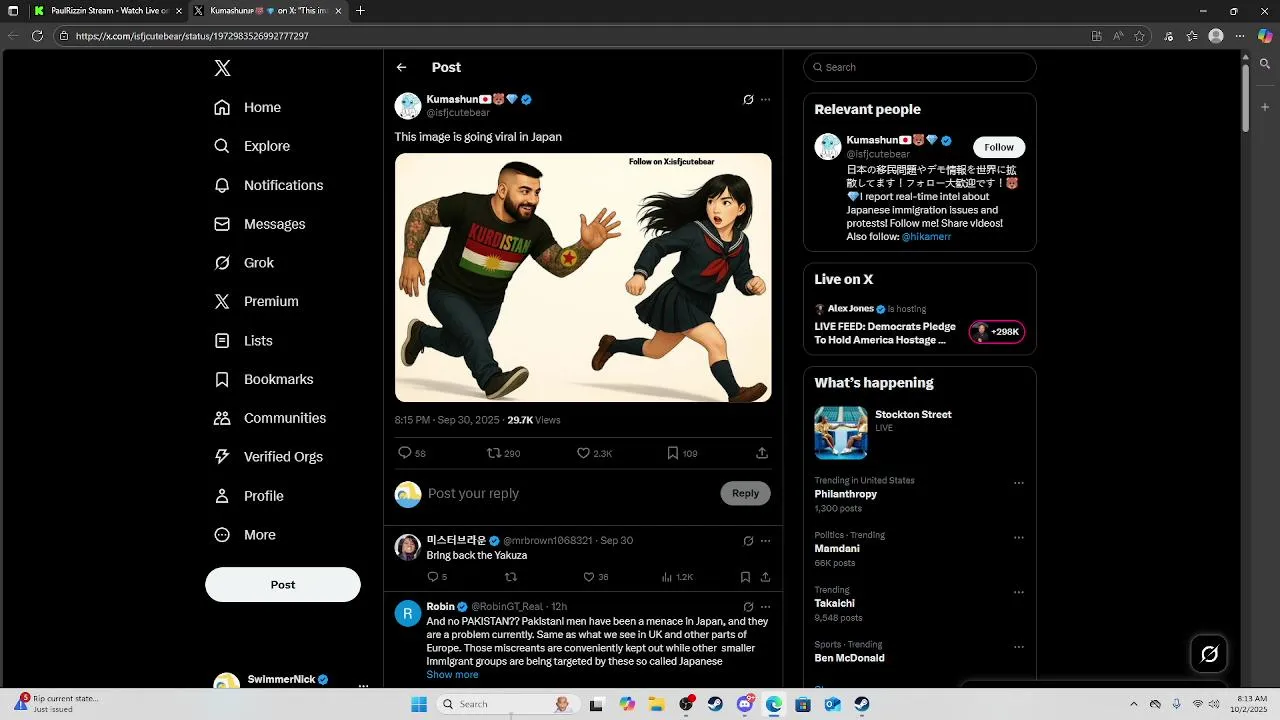The image size is (1280, 720).
Task: Open a new browser tab
Action: tap(360, 11)
